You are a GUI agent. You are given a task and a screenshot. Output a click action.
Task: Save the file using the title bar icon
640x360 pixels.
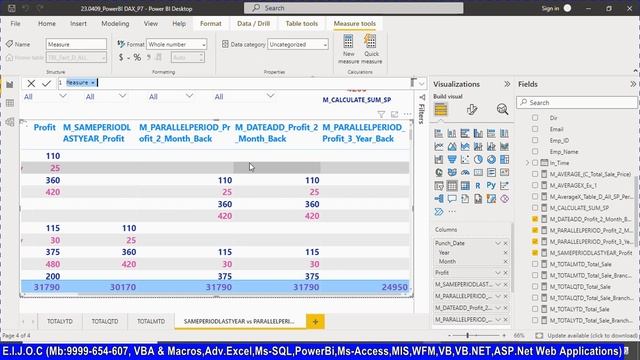(12, 8)
